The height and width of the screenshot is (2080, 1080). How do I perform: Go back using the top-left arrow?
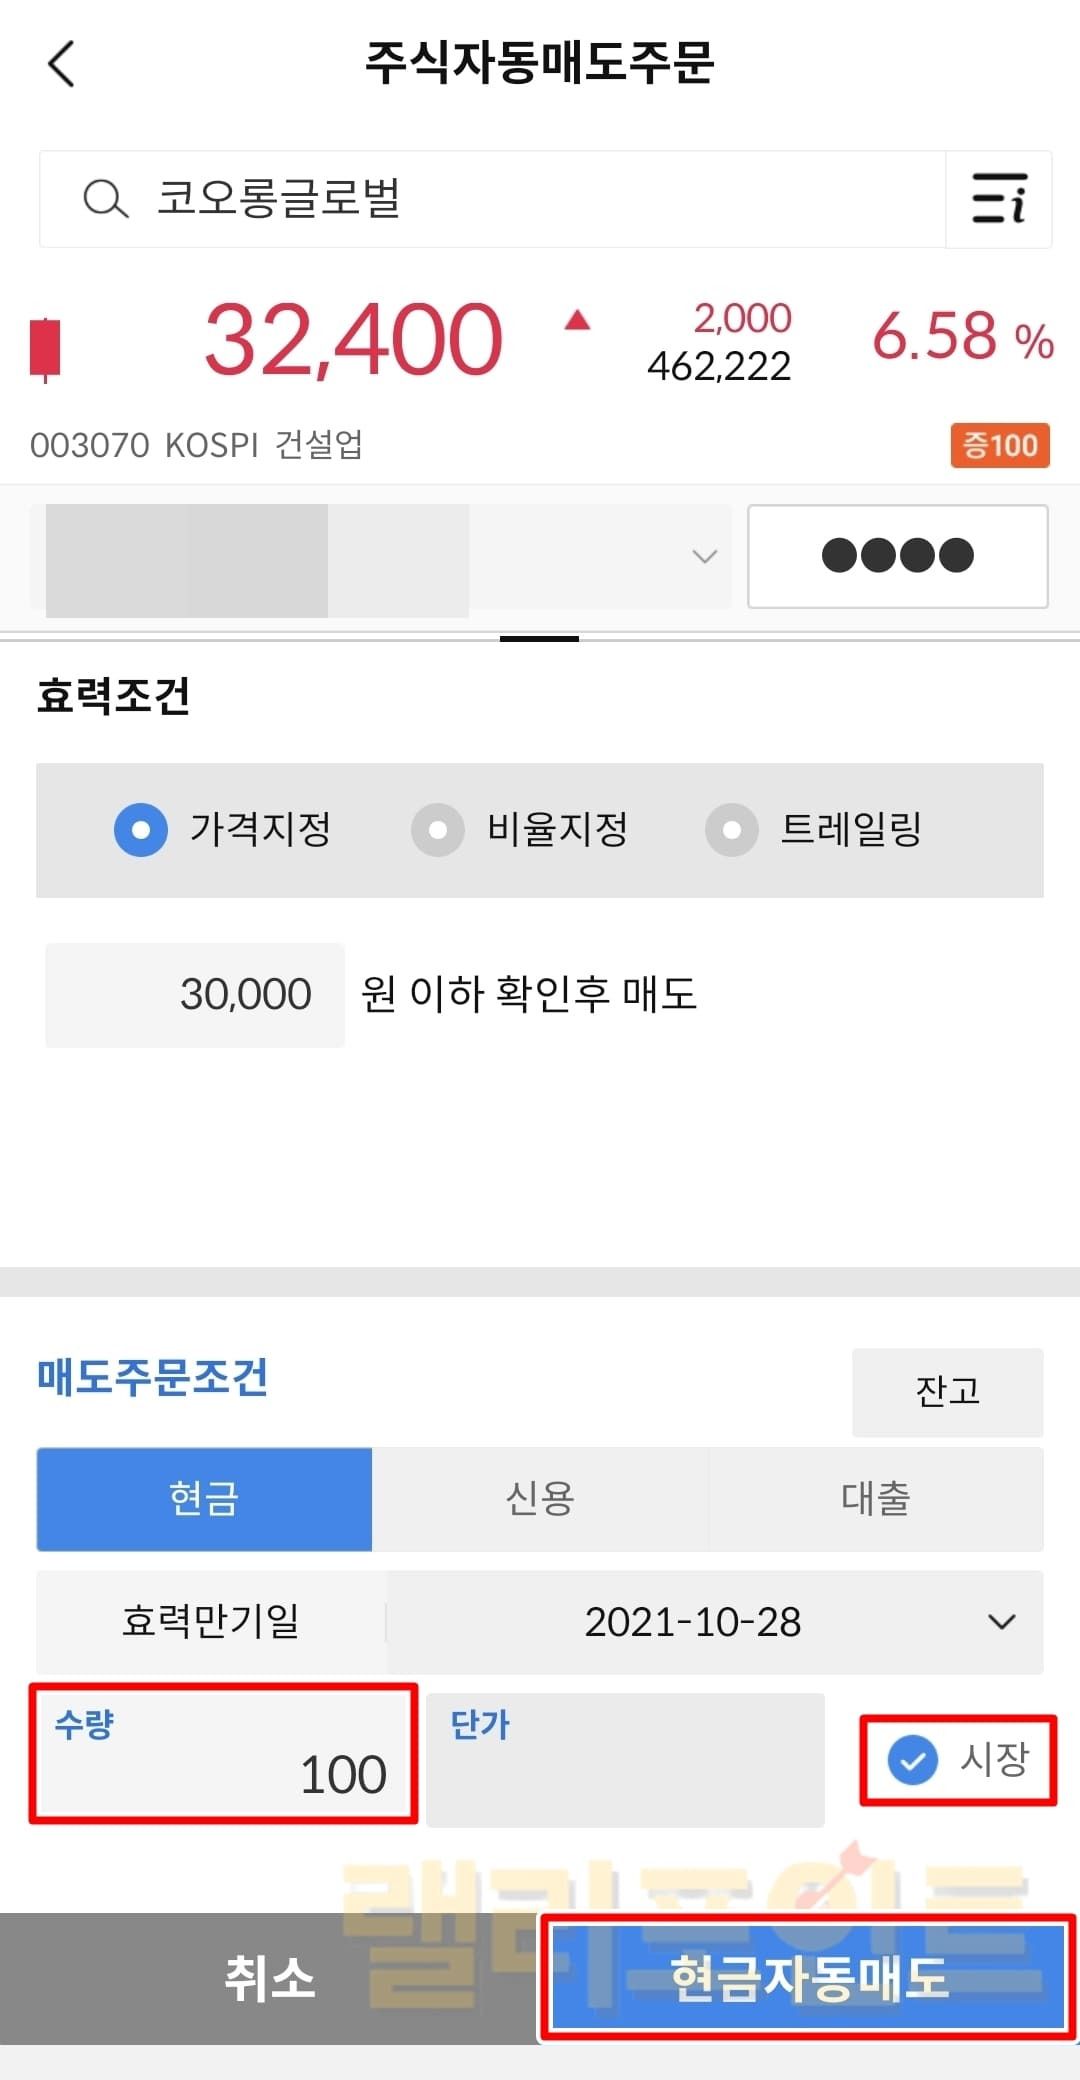click(62, 64)
